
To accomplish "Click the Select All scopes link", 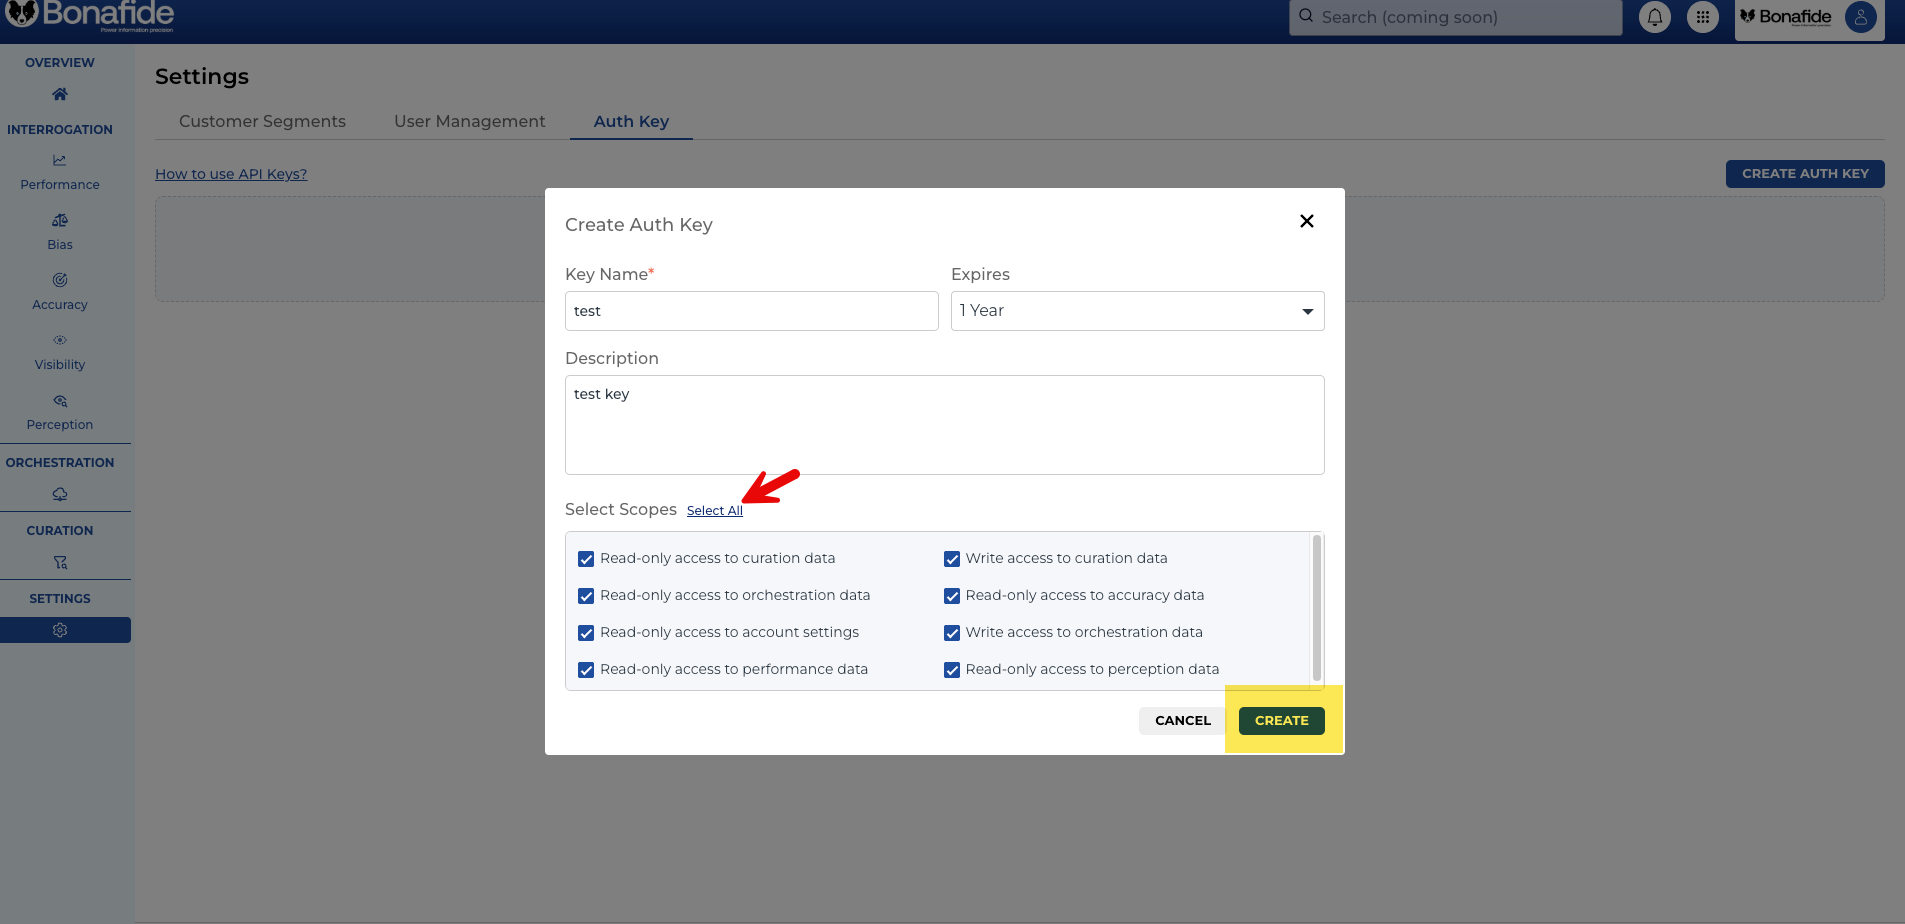I will [714, 511].
